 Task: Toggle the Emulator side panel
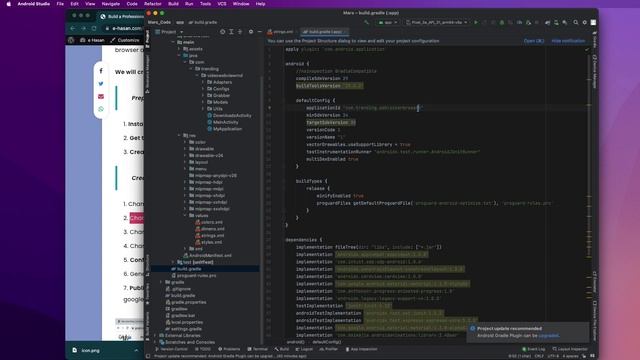(595, 282)
